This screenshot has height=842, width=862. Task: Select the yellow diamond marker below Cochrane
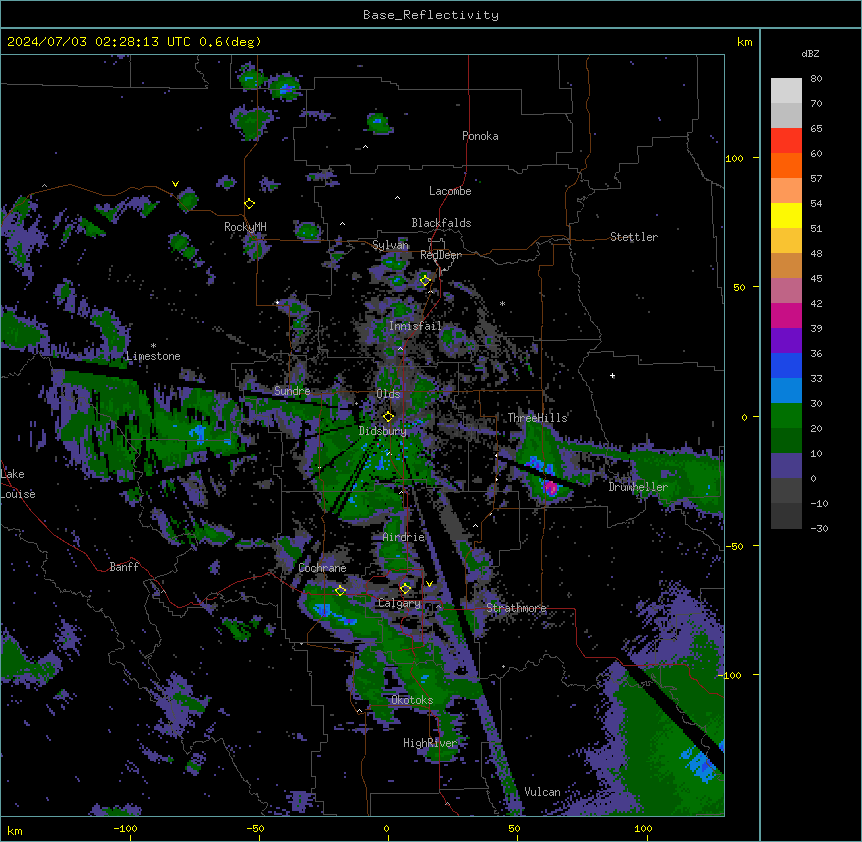pos(340,591)
